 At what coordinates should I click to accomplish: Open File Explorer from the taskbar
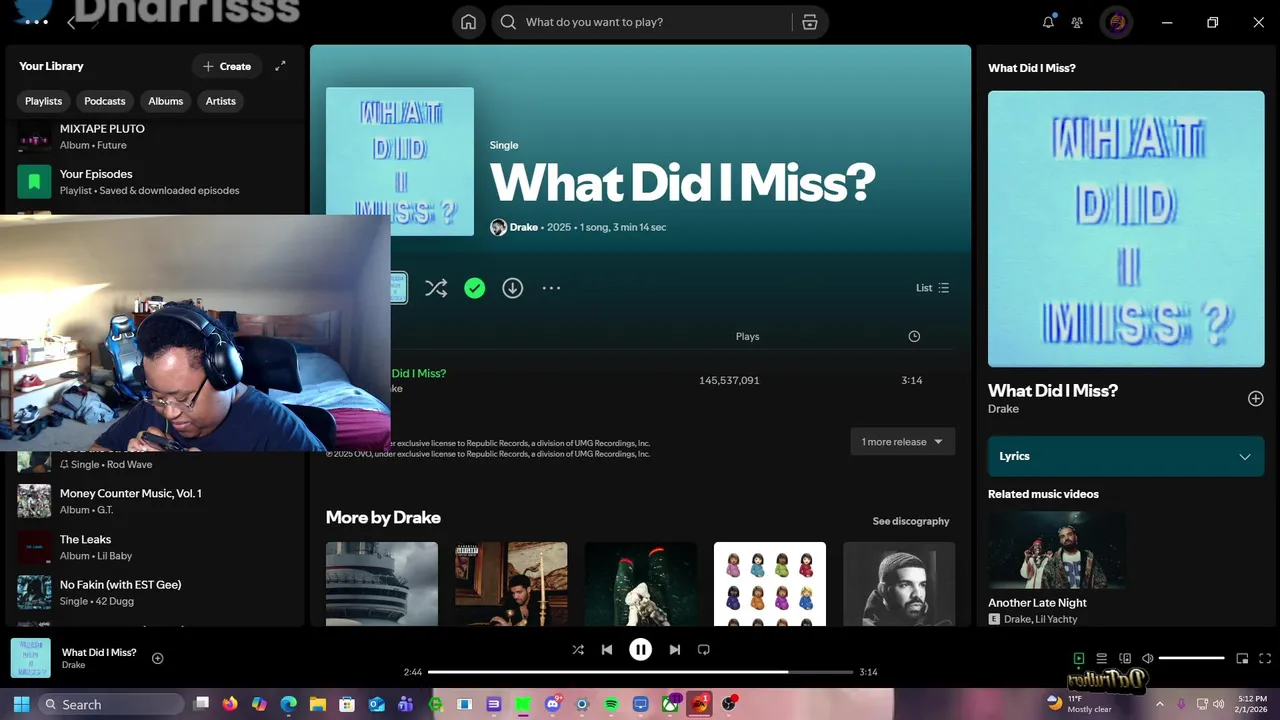[318, 704]
